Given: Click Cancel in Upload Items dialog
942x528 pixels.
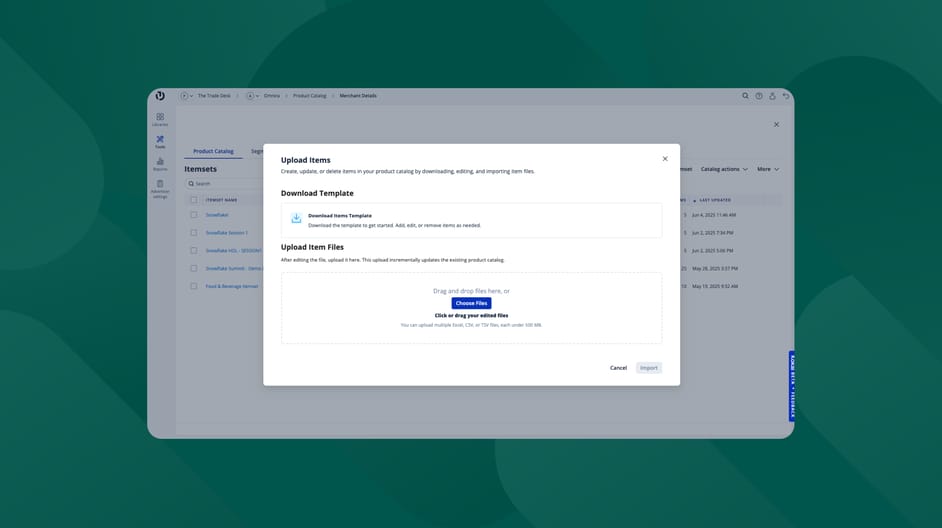Looking at the screenshot, I should [x=618, y=368].
